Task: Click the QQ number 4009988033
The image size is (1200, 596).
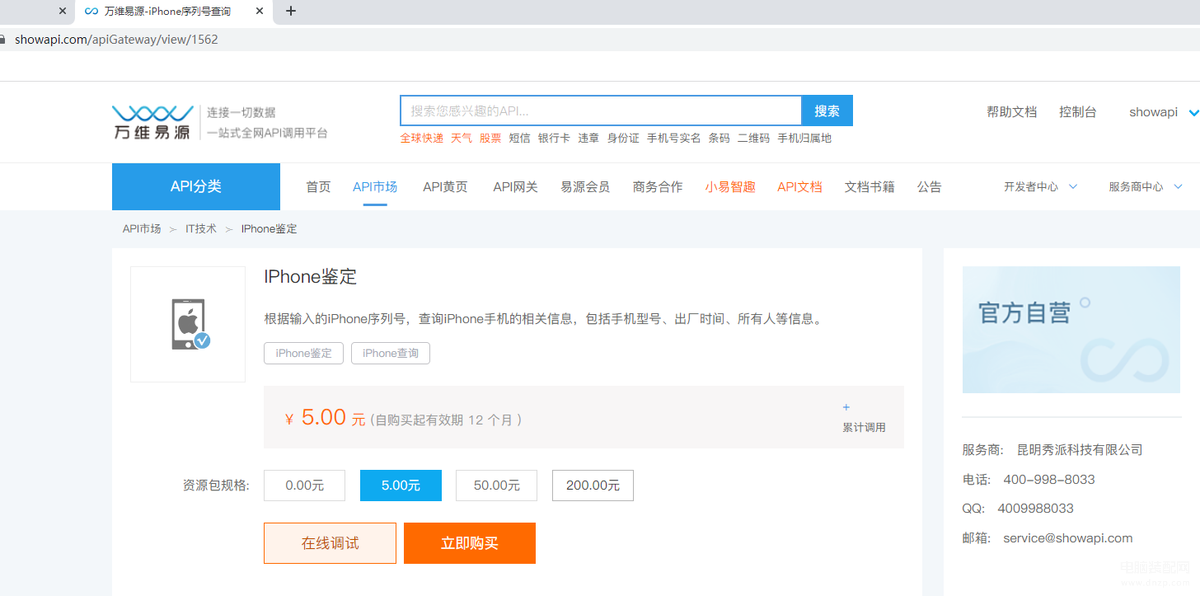Action: click(1036, 508)
